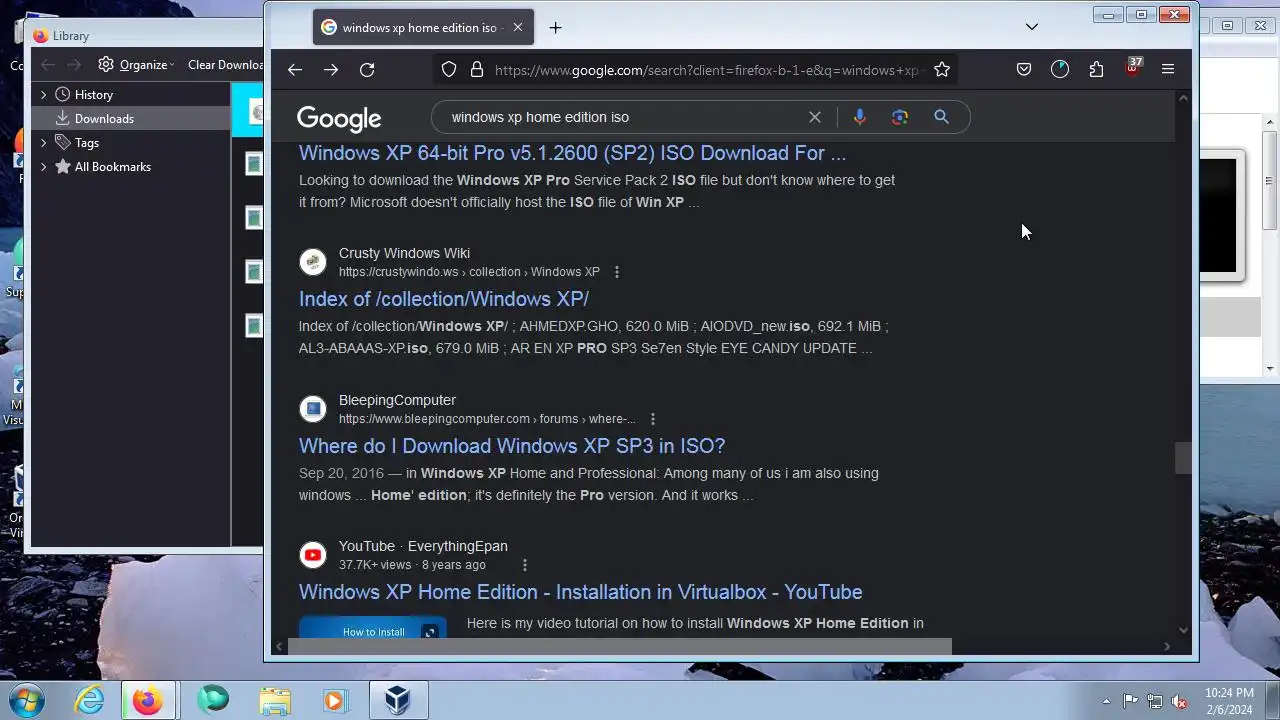Viewport: 1280px width, 720px height.
Task: Open new tab with plus button
Action: [x=555, y=28]
